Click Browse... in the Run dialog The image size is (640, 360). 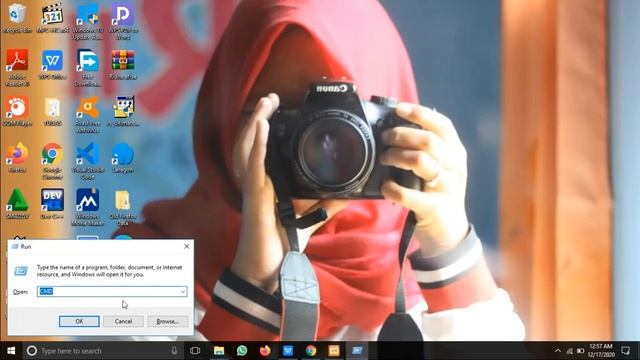click(x=168, y=321)
